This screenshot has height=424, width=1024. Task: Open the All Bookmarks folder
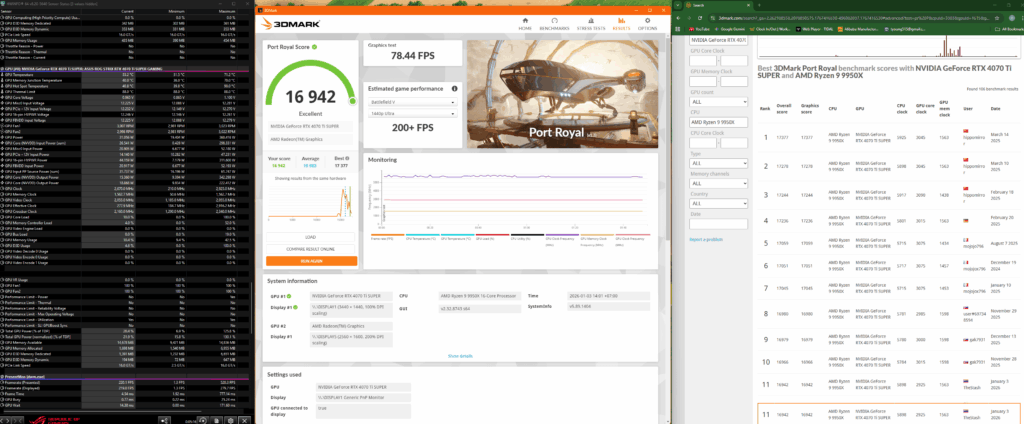(x=1009, y=29)
